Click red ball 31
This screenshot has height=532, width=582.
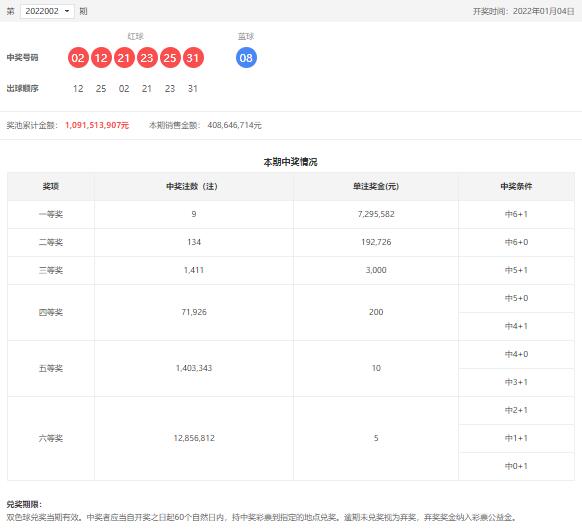pyautogui.click(x=193, y=58)
